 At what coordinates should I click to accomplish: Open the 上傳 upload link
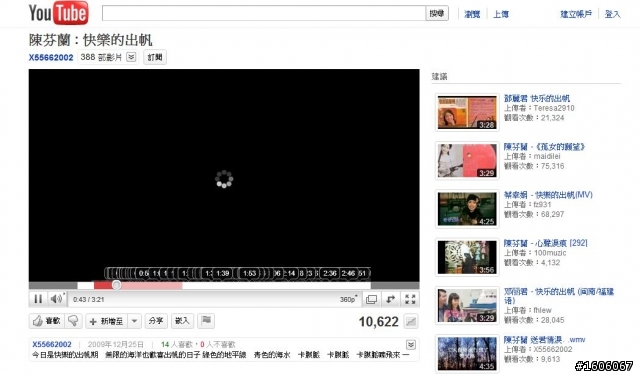[x=501, y=14]
